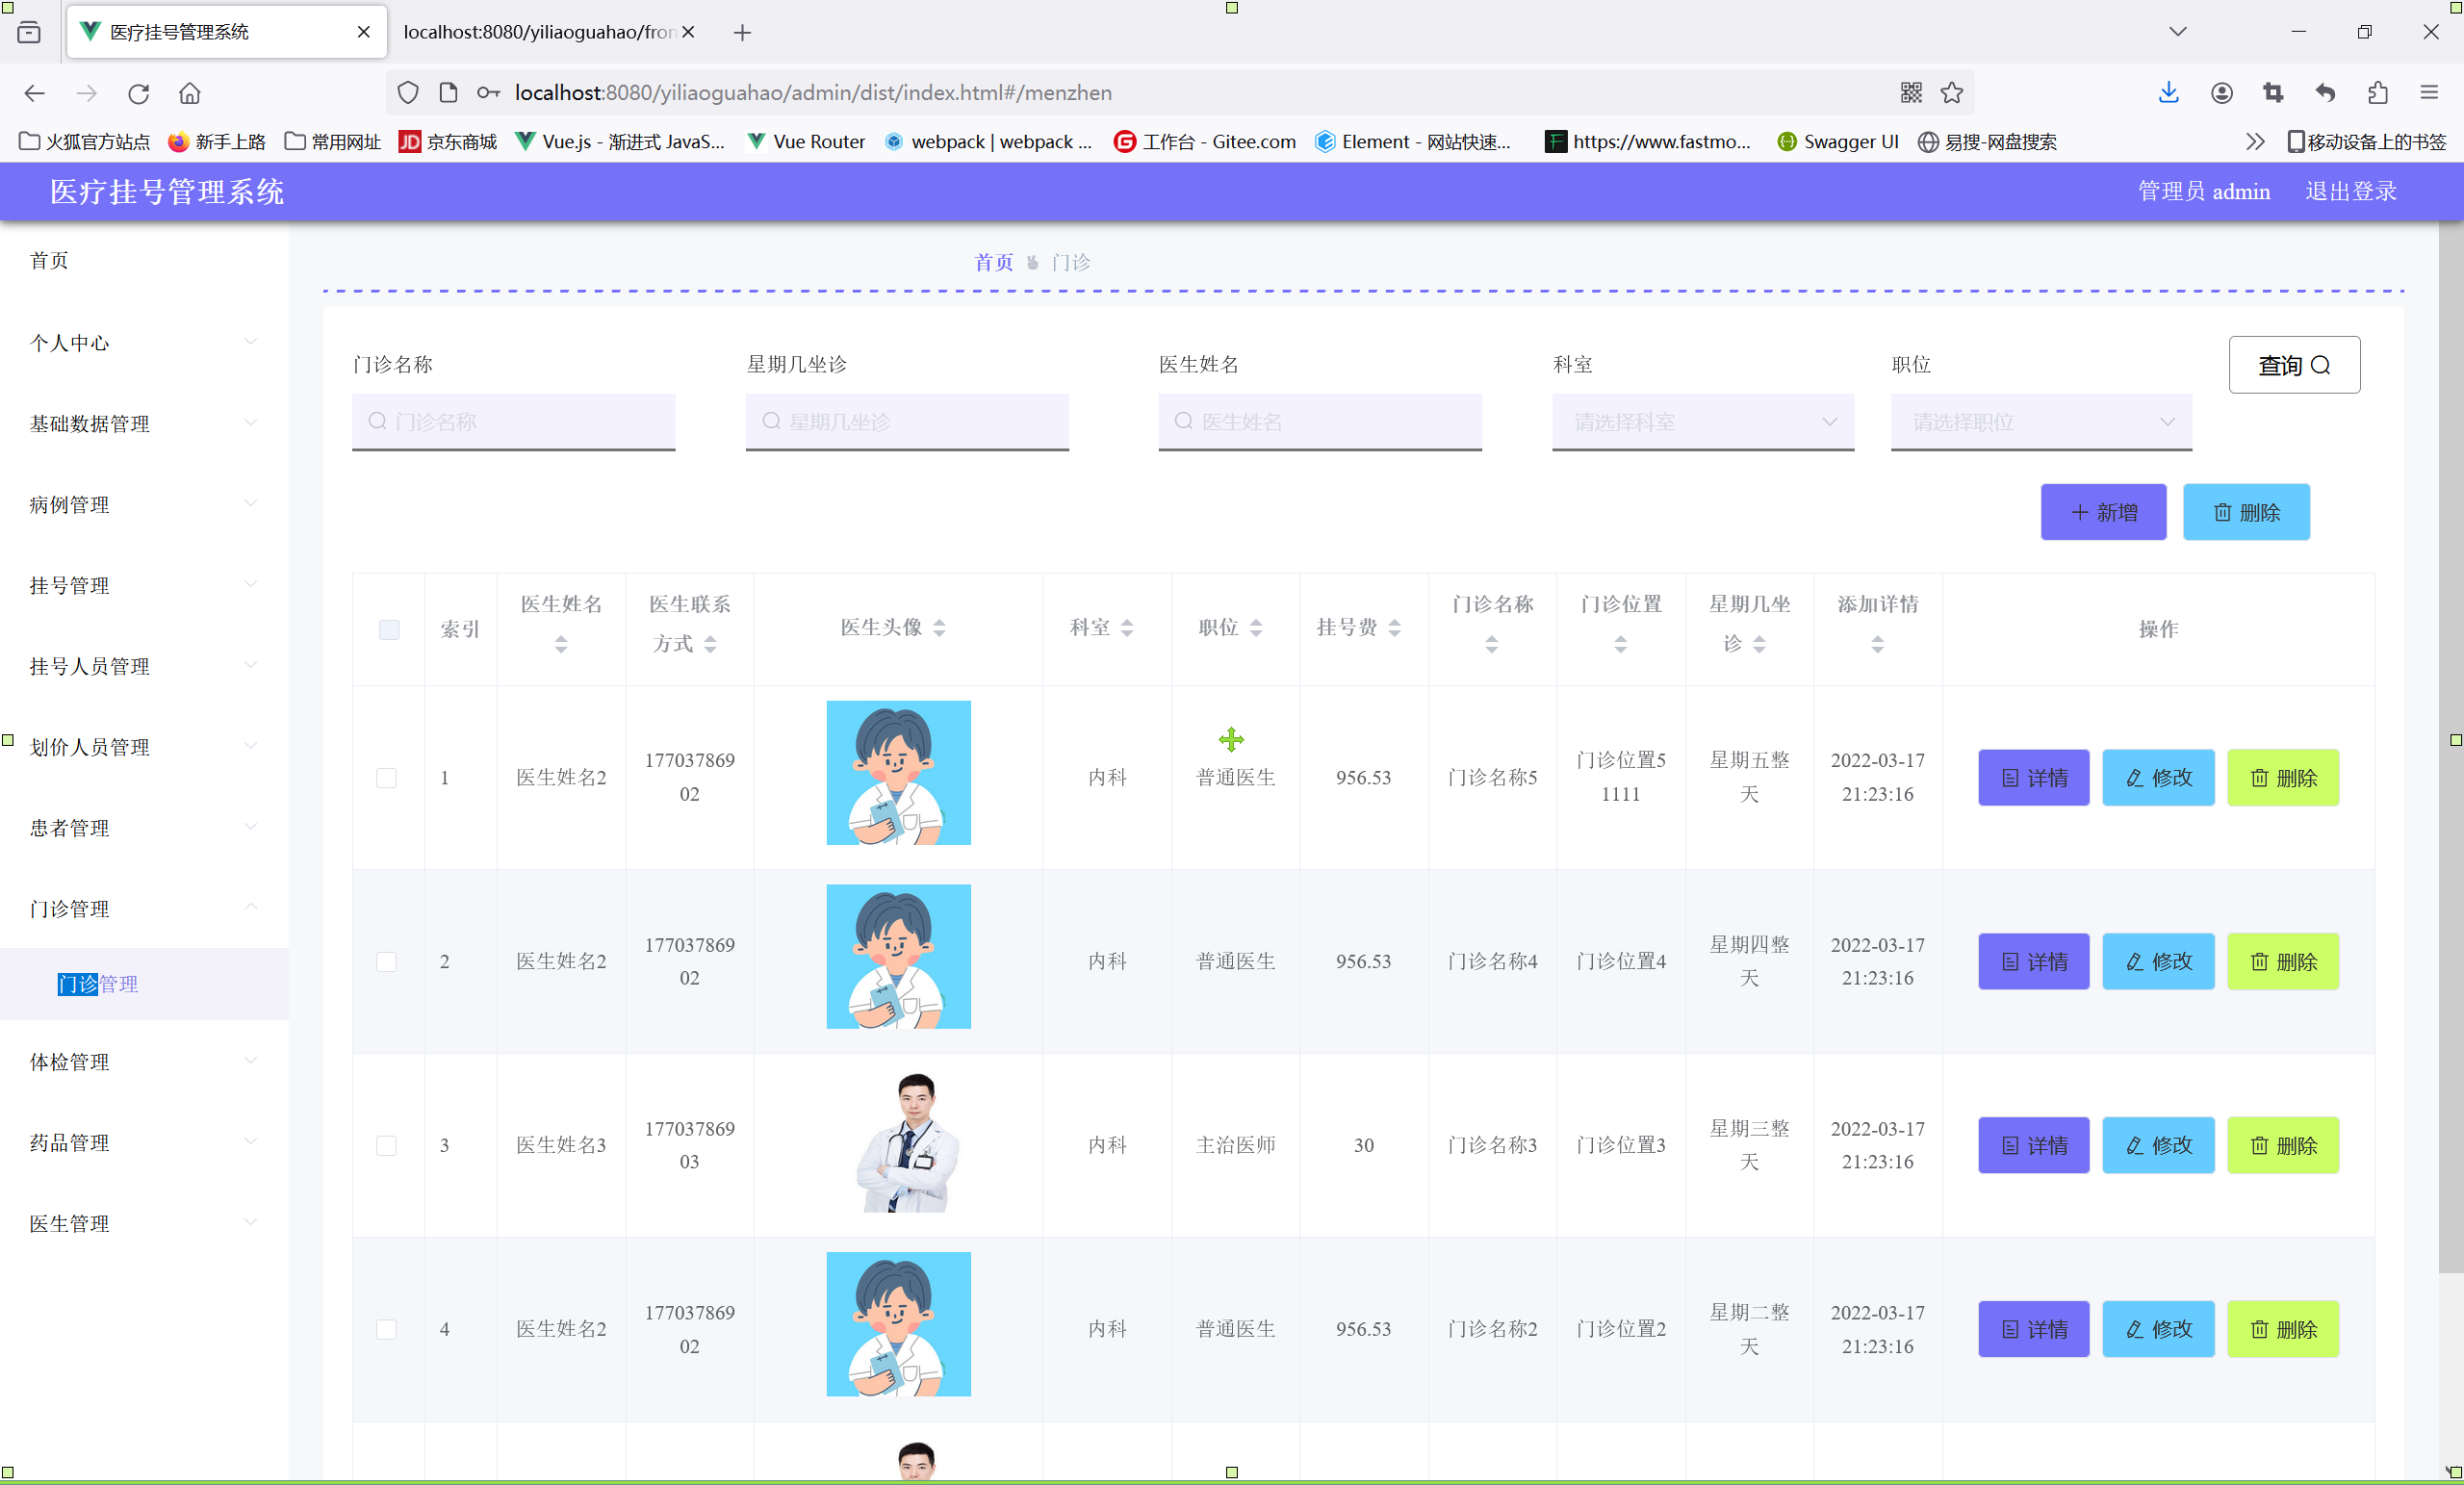Image resolution: width=2464 pixels, height=1485 pixels.
Task: Tick the checkbox for row 3
Action: [x=386, y=1145]
